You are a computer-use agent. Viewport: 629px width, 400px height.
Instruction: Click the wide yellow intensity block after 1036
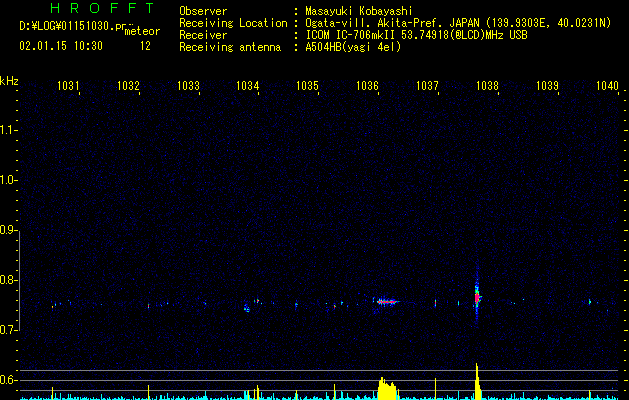click(387, 389)
